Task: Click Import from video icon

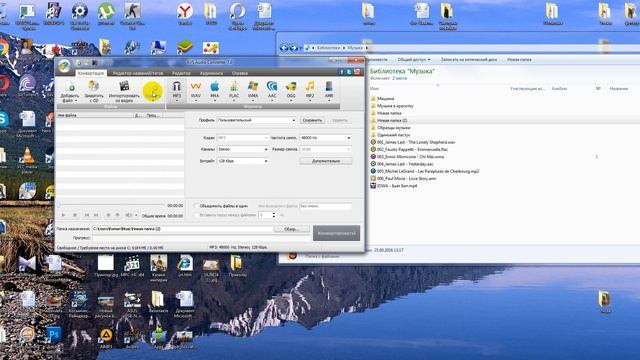Action: click(x=124, y=91)
